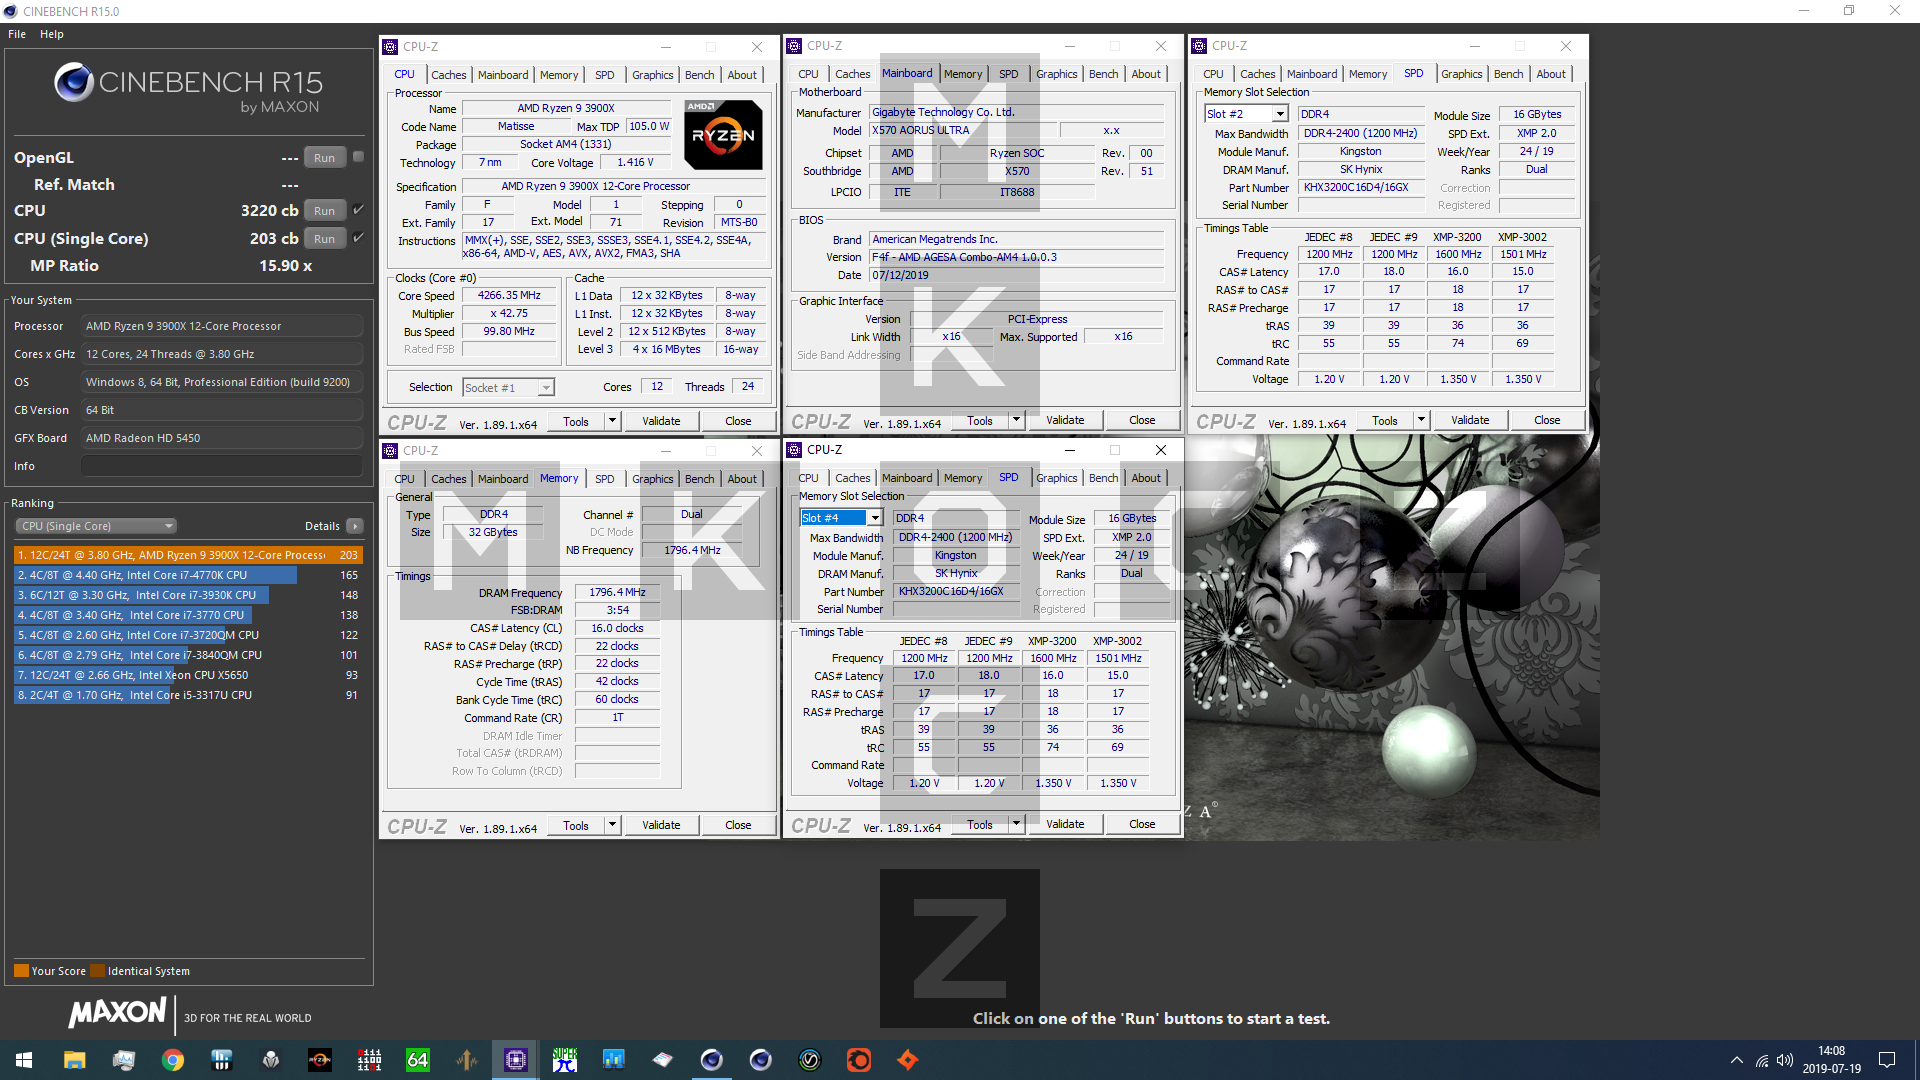Image resolution: width=1920 pixels, height=1080 pixels.
Task: Click the AMD Ryzen logo in CPU-Z
Action: [723, 135]
